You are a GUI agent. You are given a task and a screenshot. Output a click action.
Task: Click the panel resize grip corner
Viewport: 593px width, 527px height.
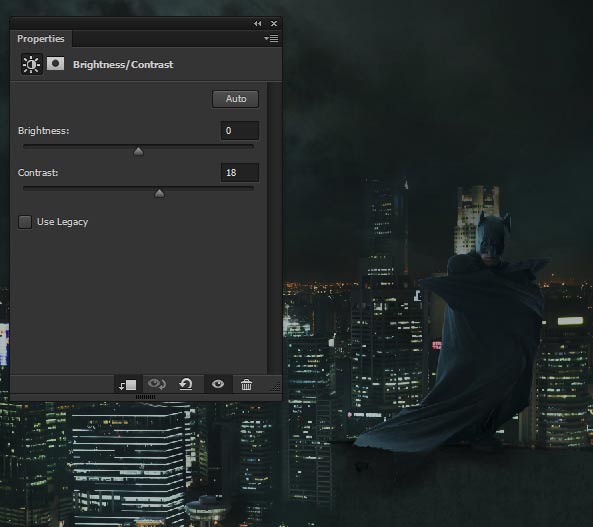276,386
